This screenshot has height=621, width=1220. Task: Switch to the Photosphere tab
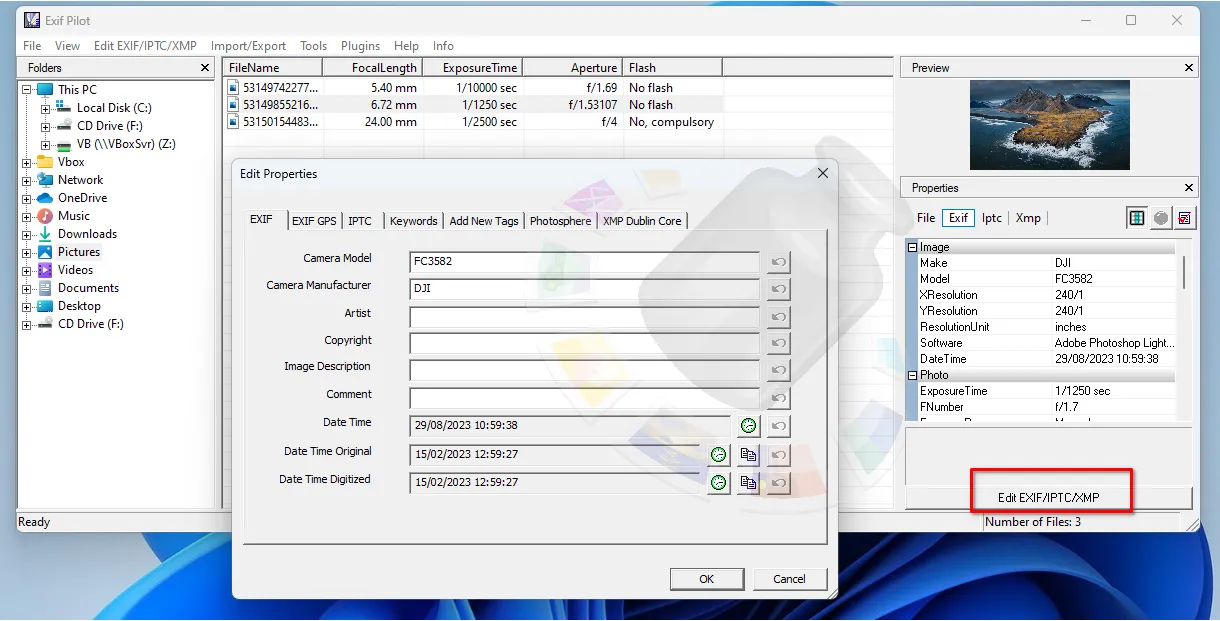pos(560,221)
